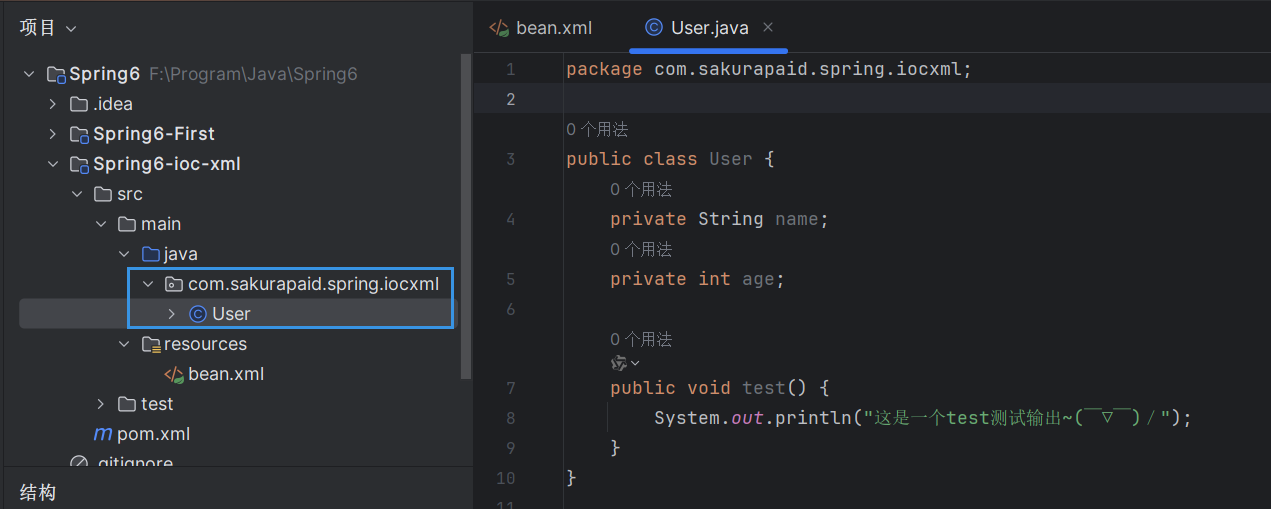The image size is (1271, 509).
Task: Select pom.xml in the project tree
Action: pos(153,434)
